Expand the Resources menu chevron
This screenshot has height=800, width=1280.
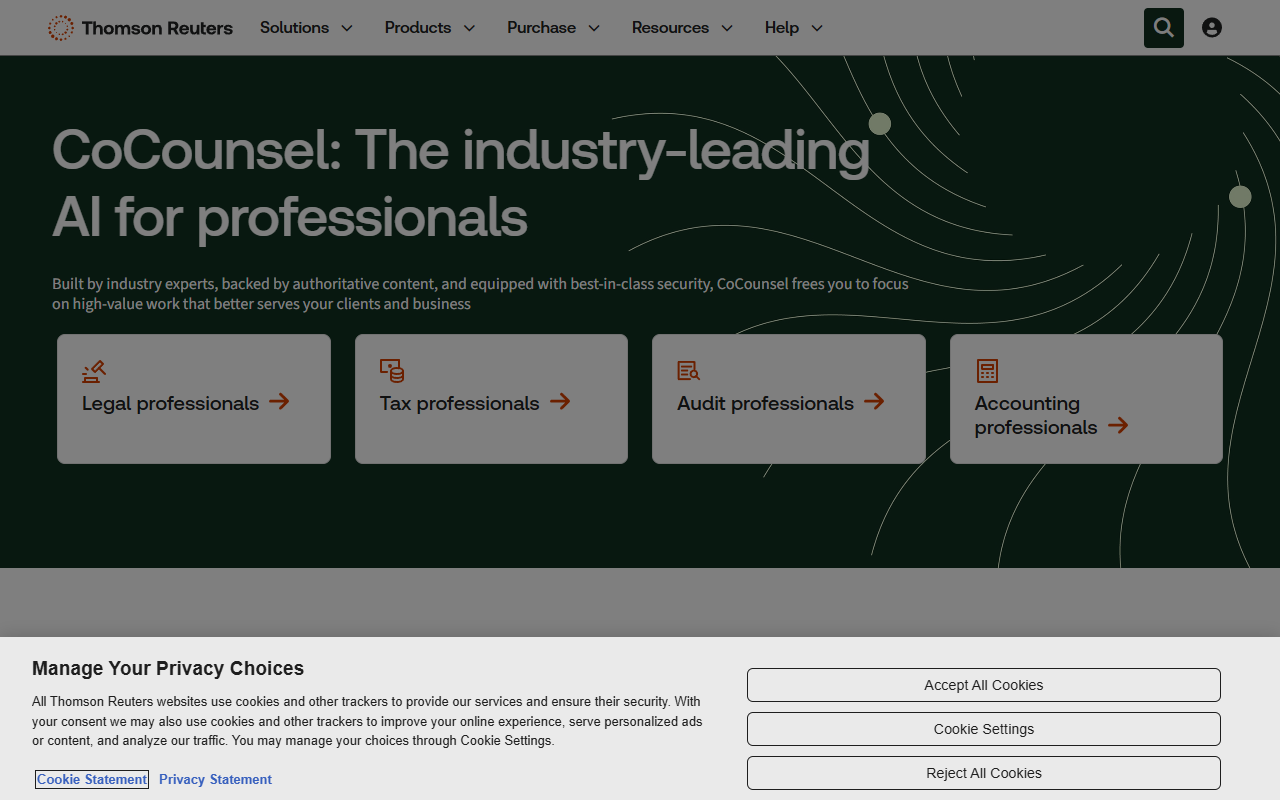(727, 28)
